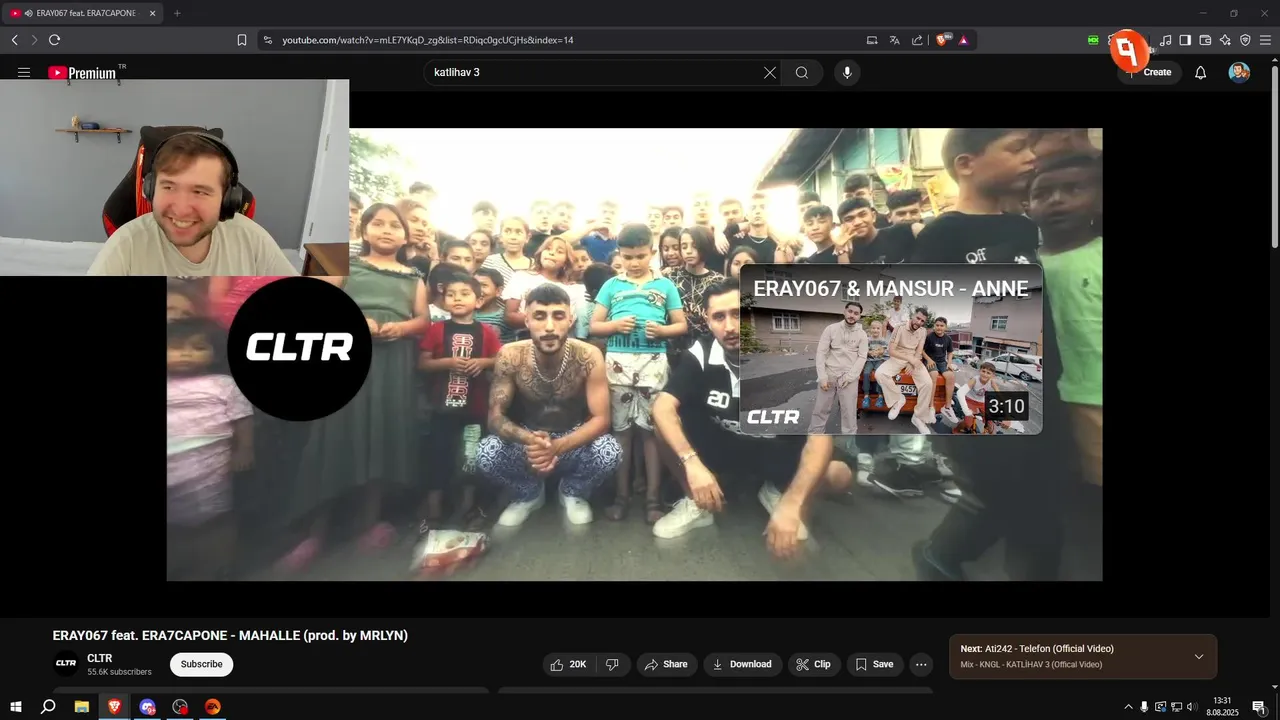Image resolution: width=1280 pixels, height=720 pixels.
Task: Open Brave Wallet icon
Action: click(x=1205, y=40)
